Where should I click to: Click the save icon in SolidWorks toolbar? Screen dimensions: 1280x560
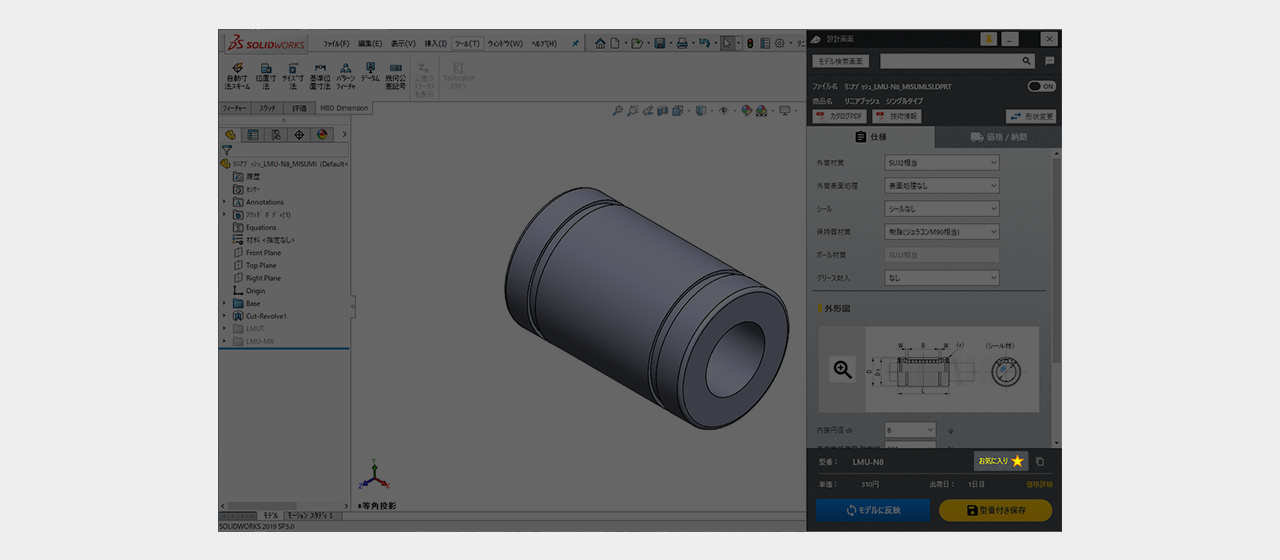pos(660,43)
